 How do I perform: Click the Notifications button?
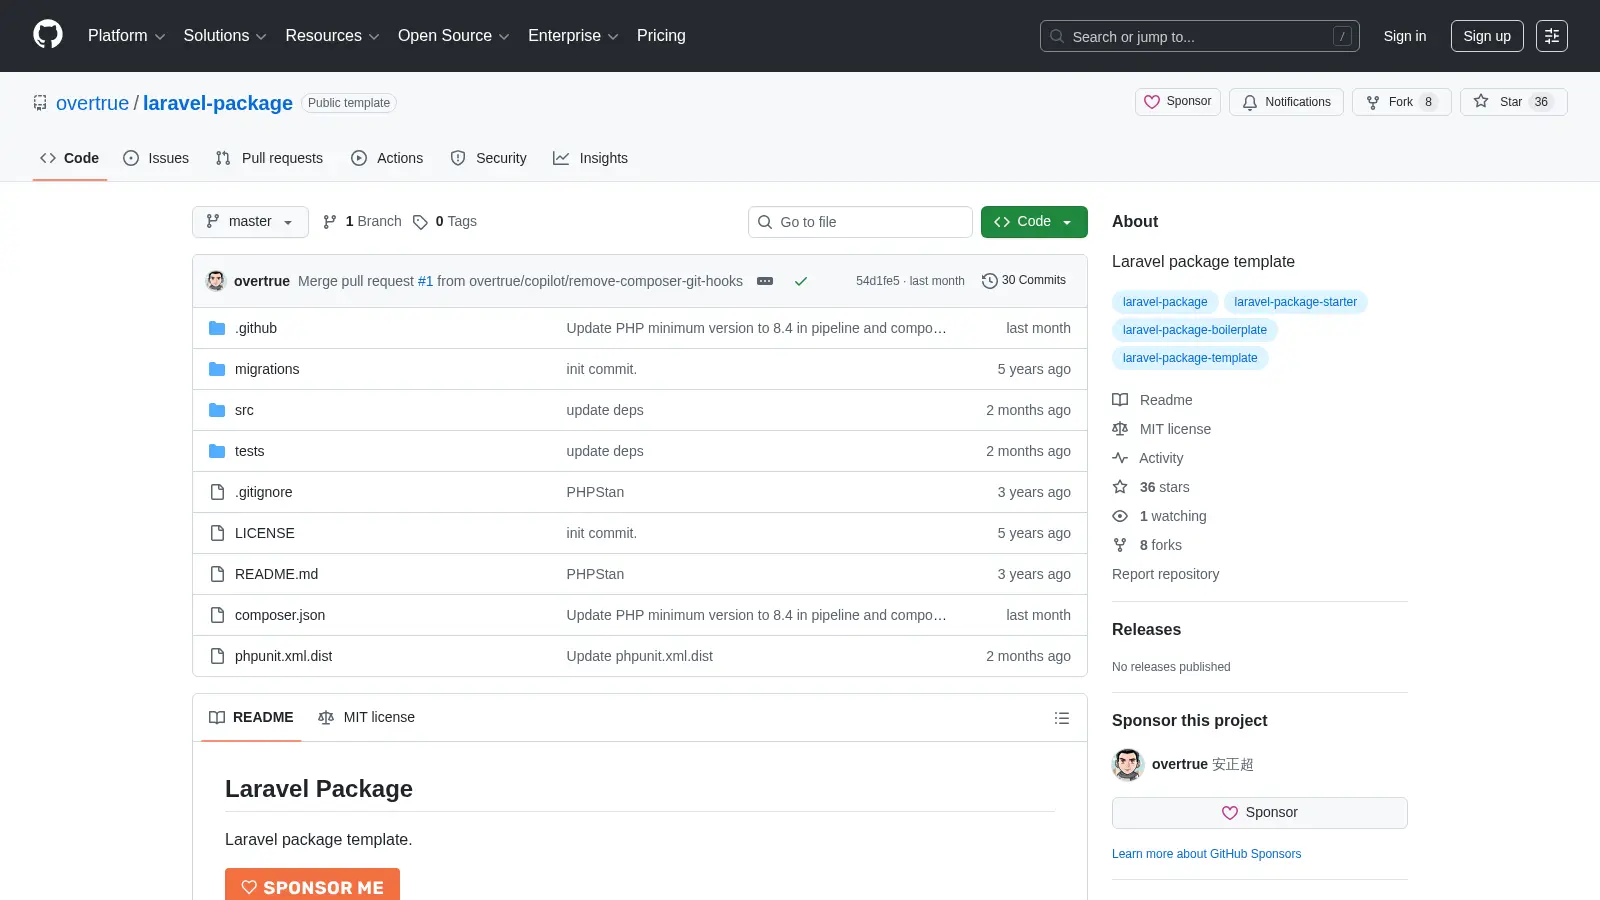click(1286, 102)
